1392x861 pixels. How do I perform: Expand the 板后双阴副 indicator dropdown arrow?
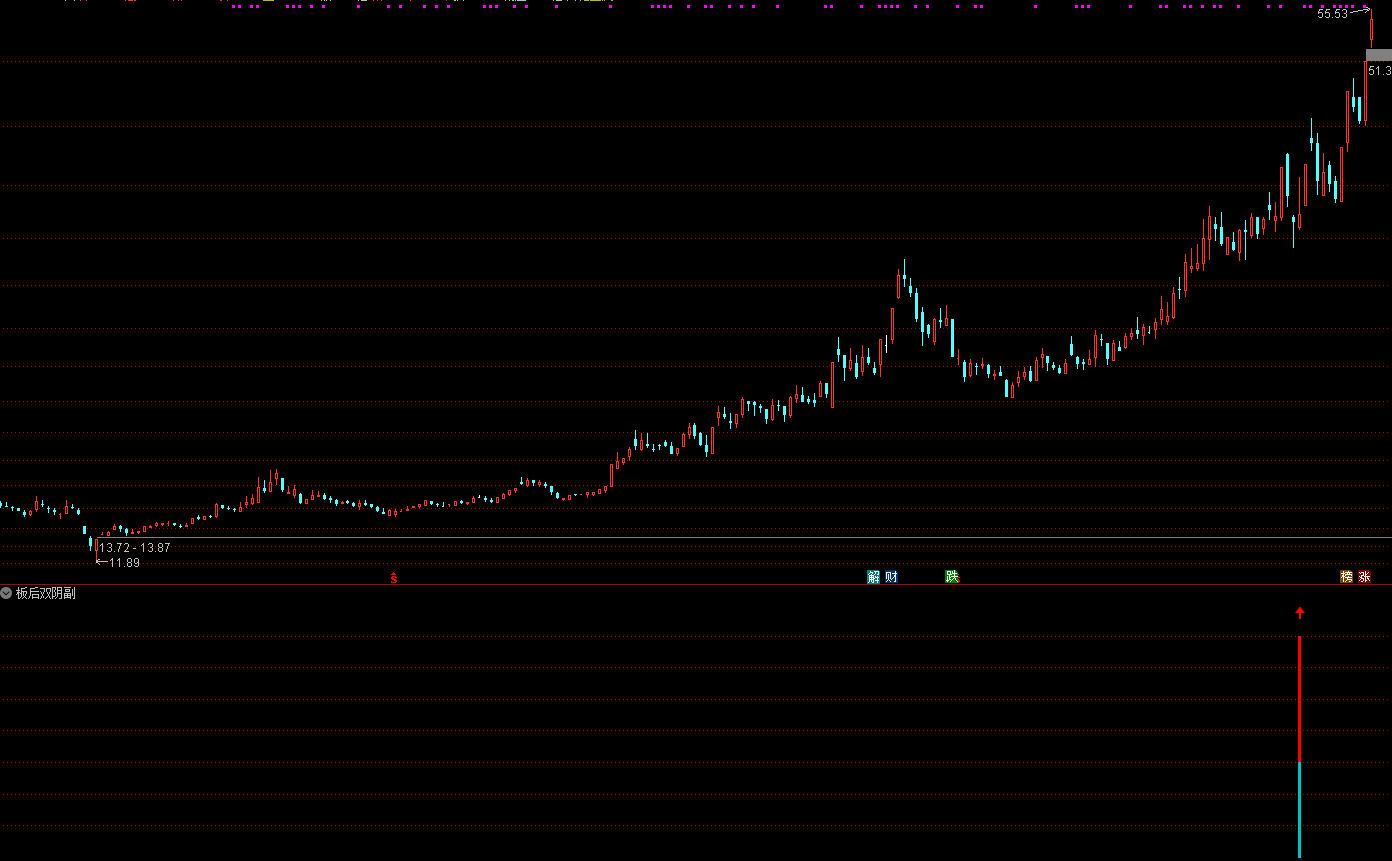click(x=7, y=593)
